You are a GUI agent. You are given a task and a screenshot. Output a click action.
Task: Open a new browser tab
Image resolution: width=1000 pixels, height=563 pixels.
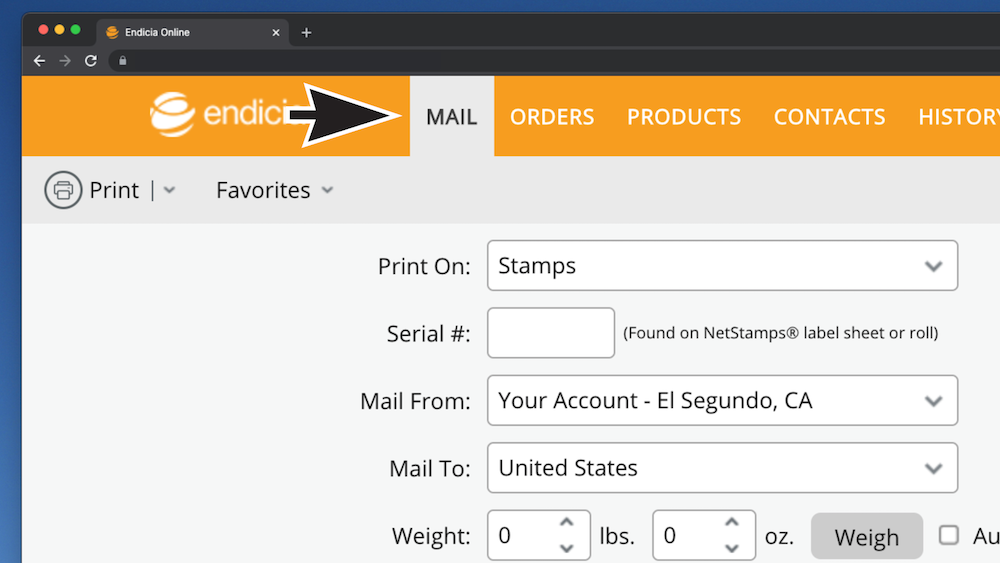306,33
